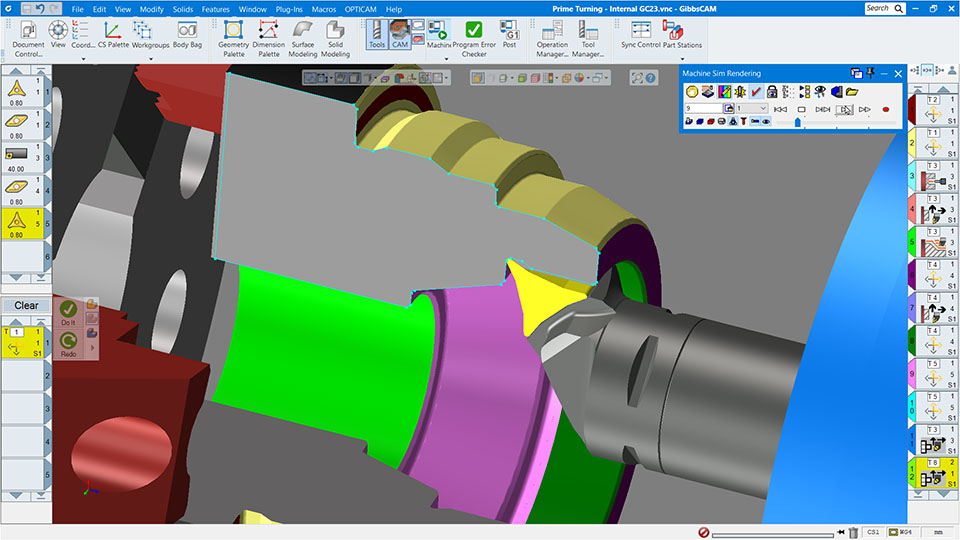Screen dimensions: 960x540
Task: Open the Body Bag icon
Action: tap(187, 34)
